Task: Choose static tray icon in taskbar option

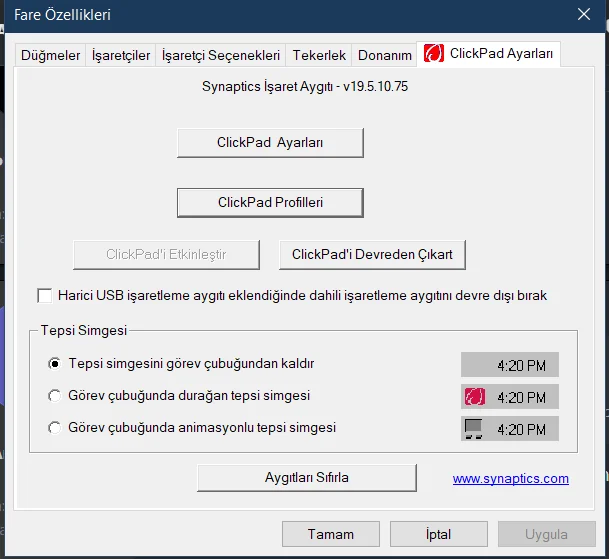Action: (54, 396)
